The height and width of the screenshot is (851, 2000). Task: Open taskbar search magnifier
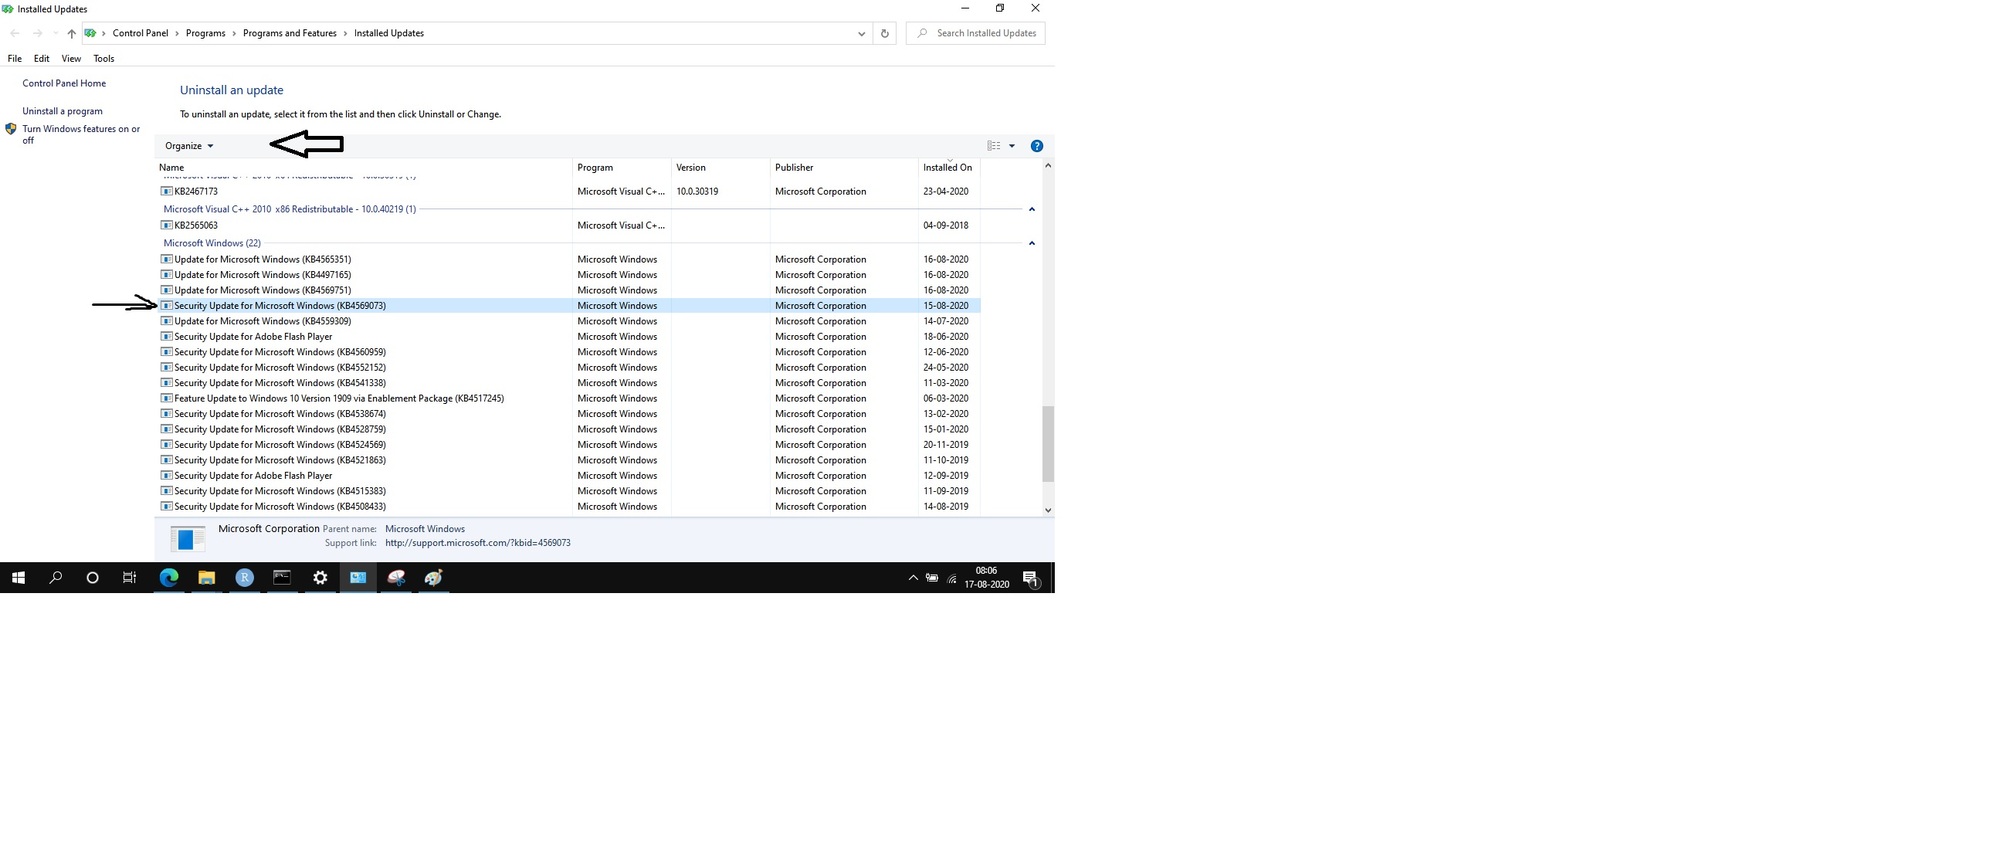pyautogui.click(x=56, y=577)
